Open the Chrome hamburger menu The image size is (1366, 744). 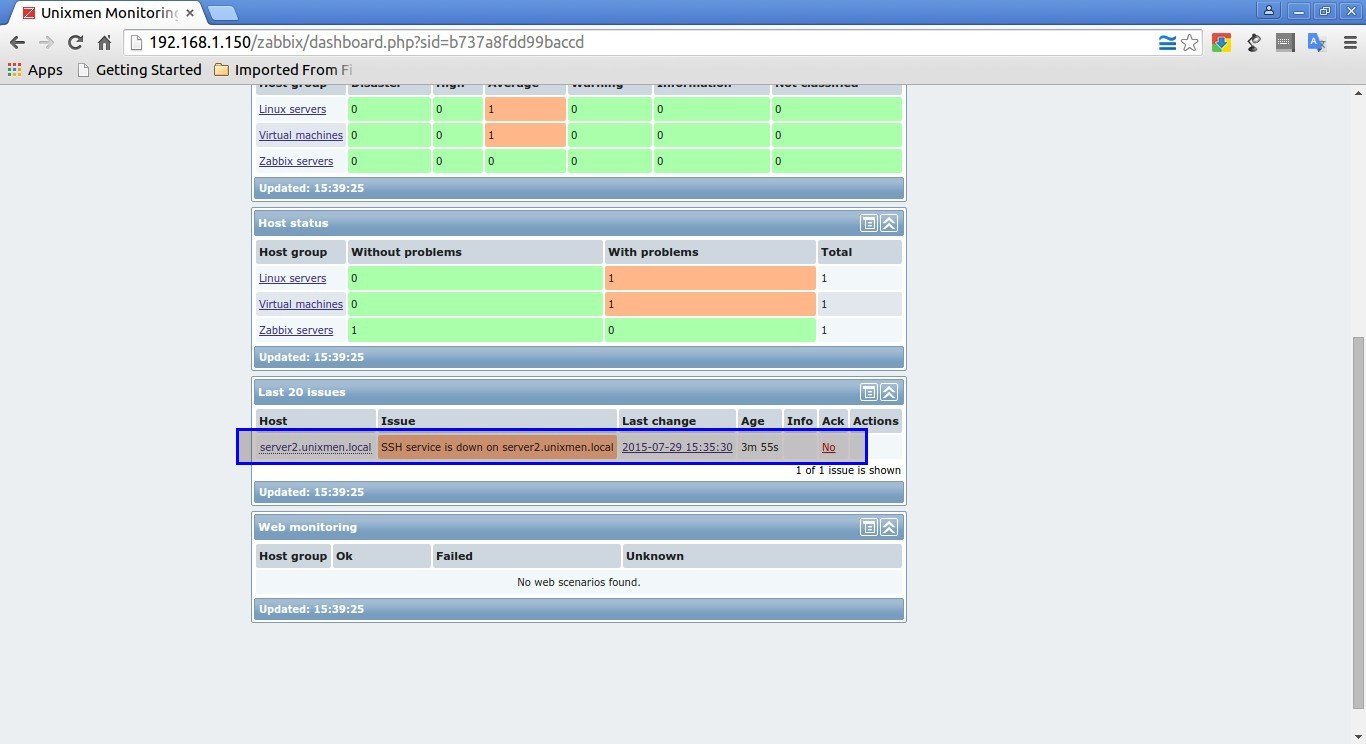(x=1349, y=43)
